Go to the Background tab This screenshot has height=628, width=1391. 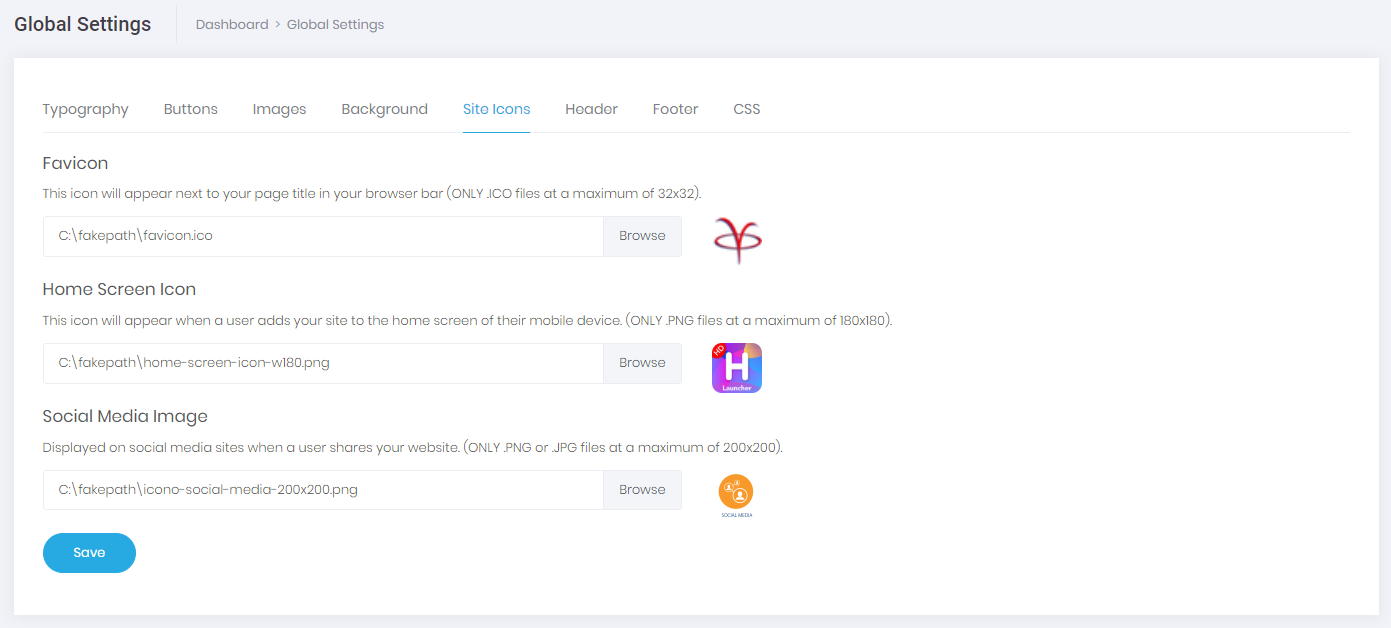[x=384, y=109]
